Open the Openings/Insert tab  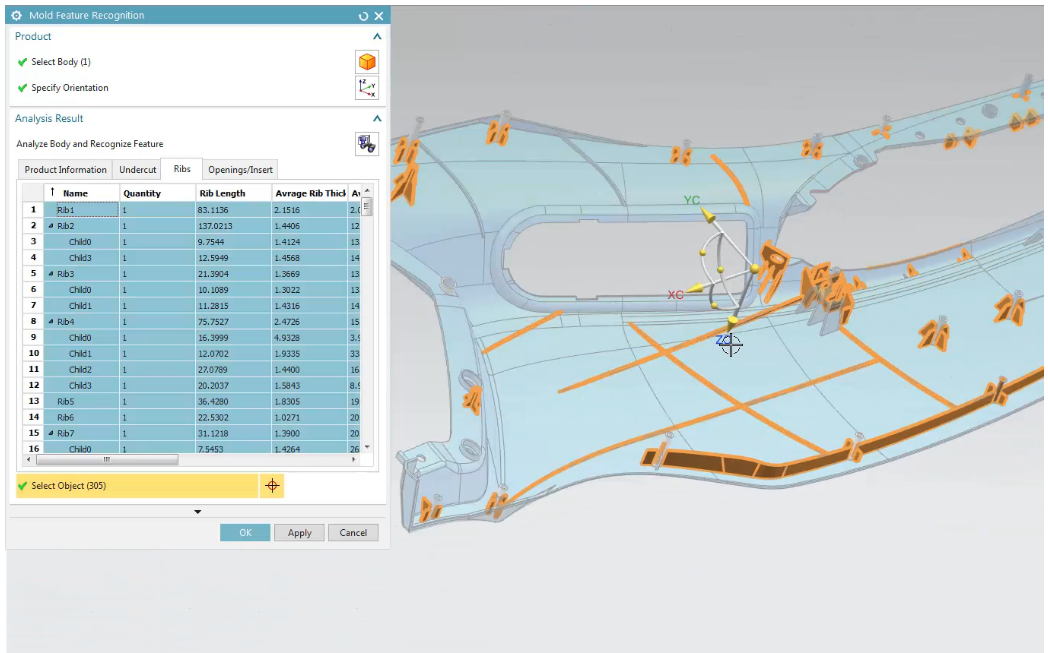pyautogui.click(x=238, y=169)
